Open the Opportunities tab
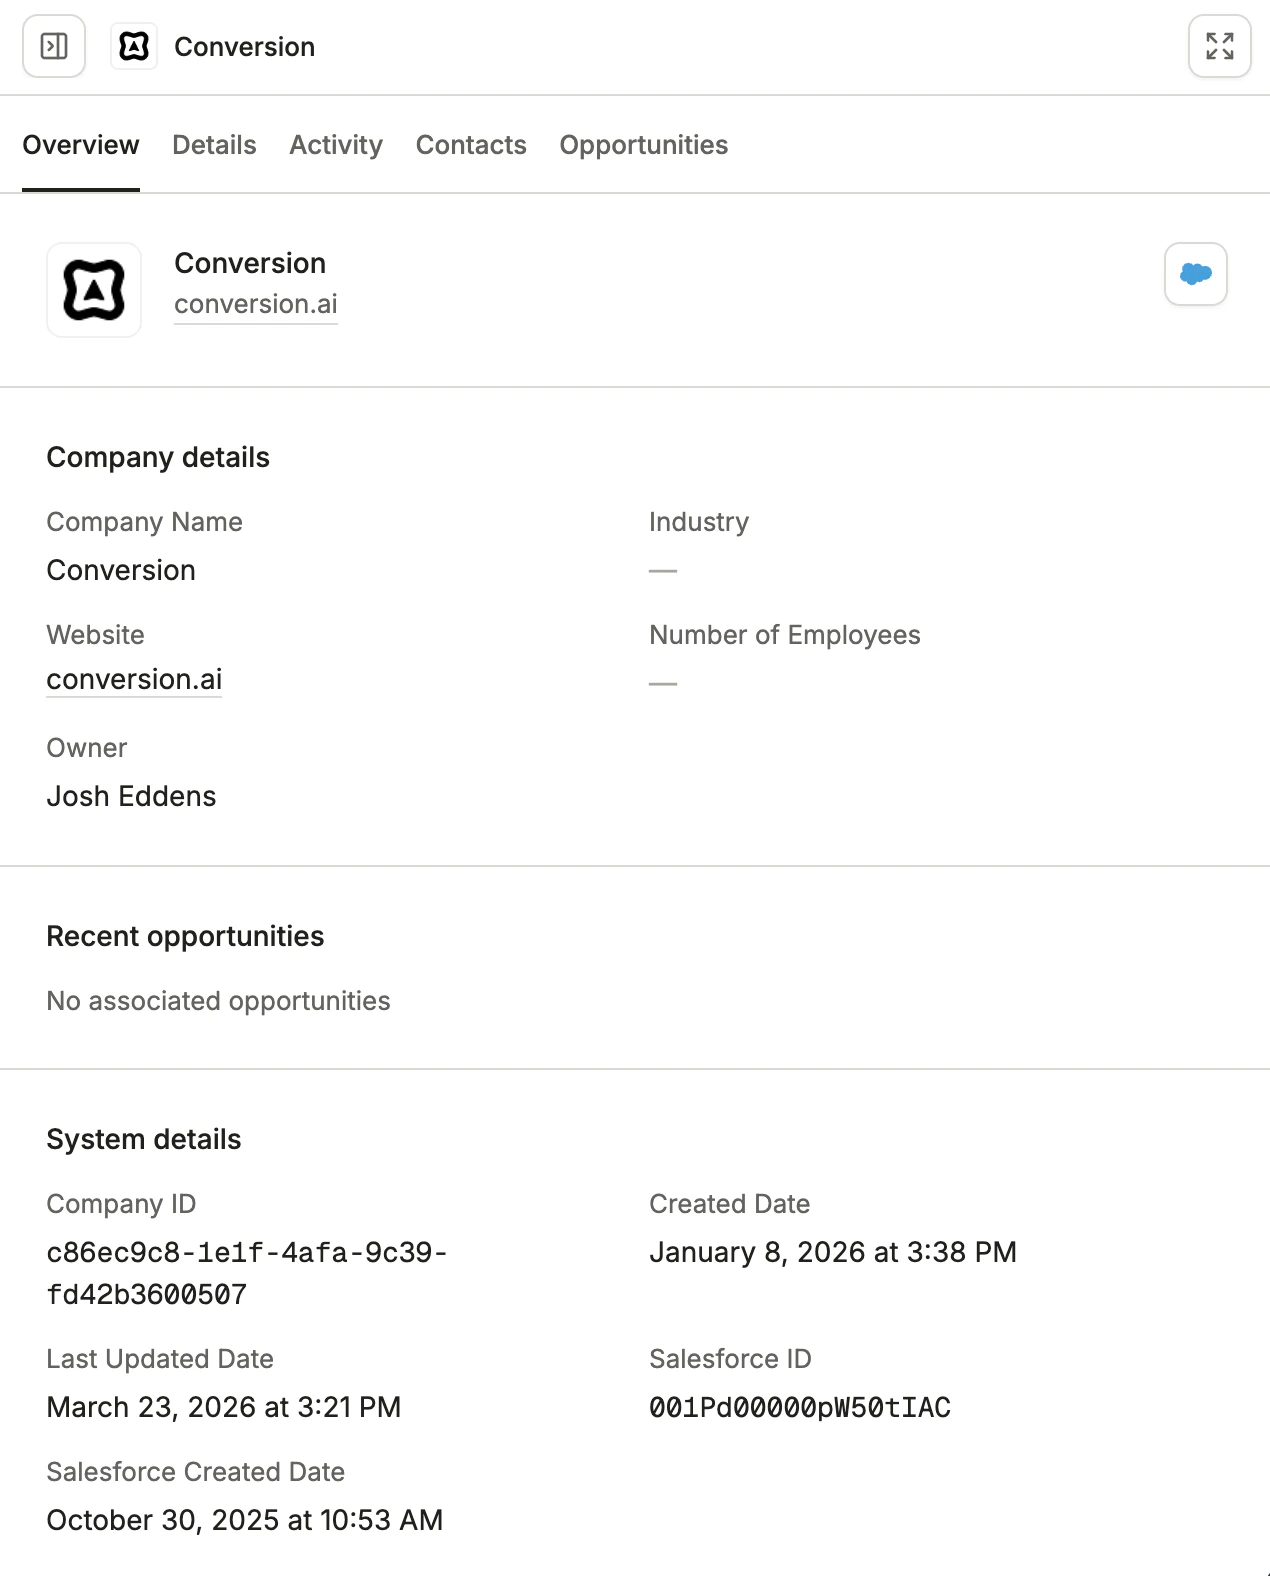 click(644, 145)
